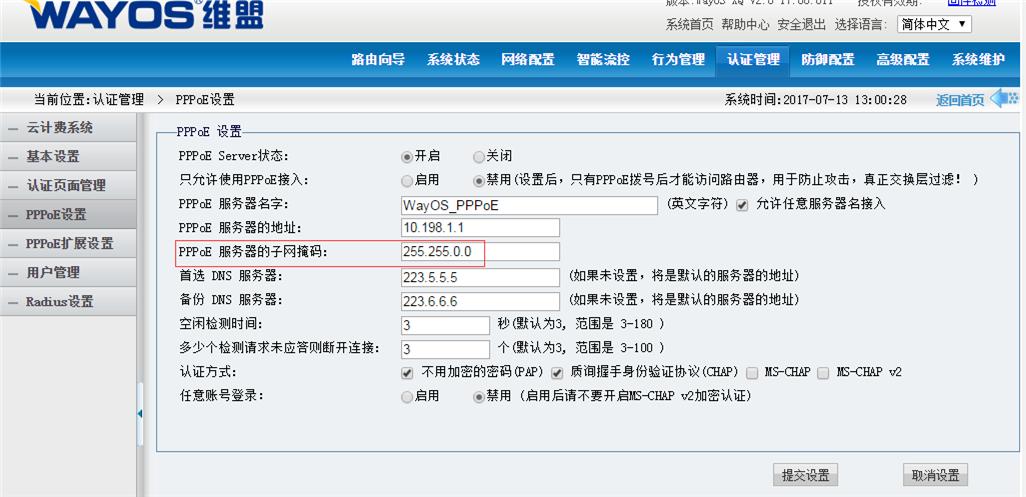Select 关闭 for PPPoE Server状态
The width and height of the screenshot is (1026, 497).
479,156
